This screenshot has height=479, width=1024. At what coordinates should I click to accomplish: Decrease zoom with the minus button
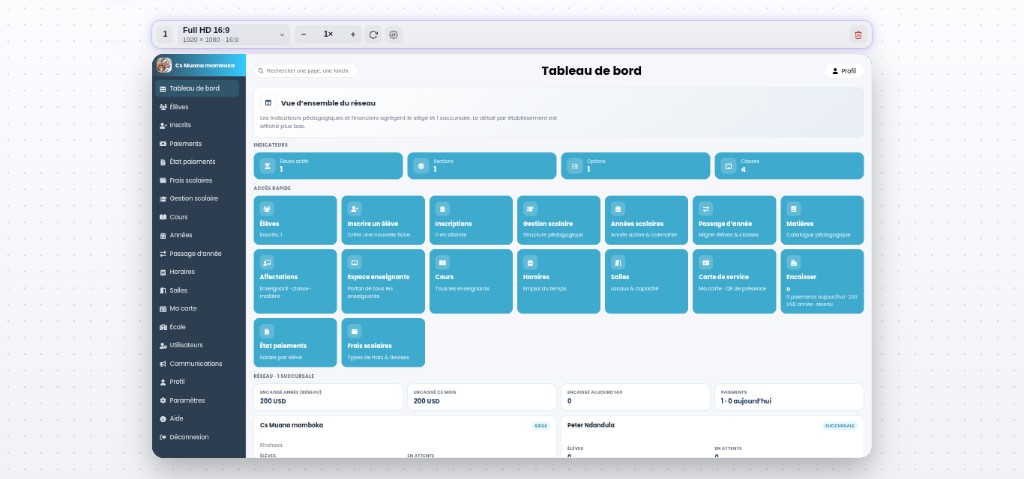[304, 35]
